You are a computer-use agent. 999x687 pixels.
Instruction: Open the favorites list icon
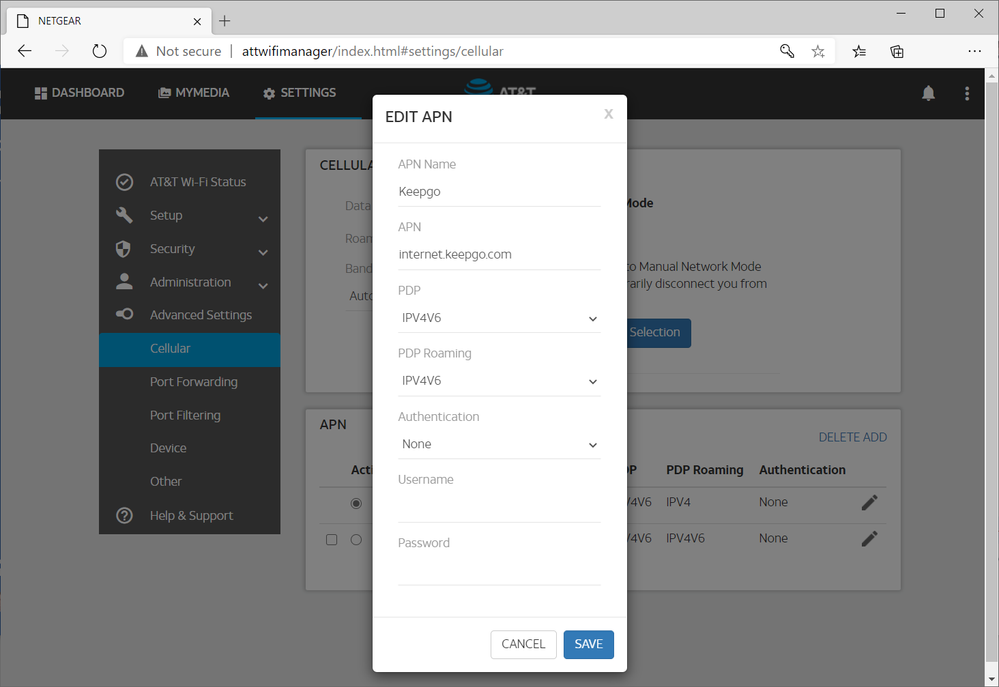tap(859, 51)
